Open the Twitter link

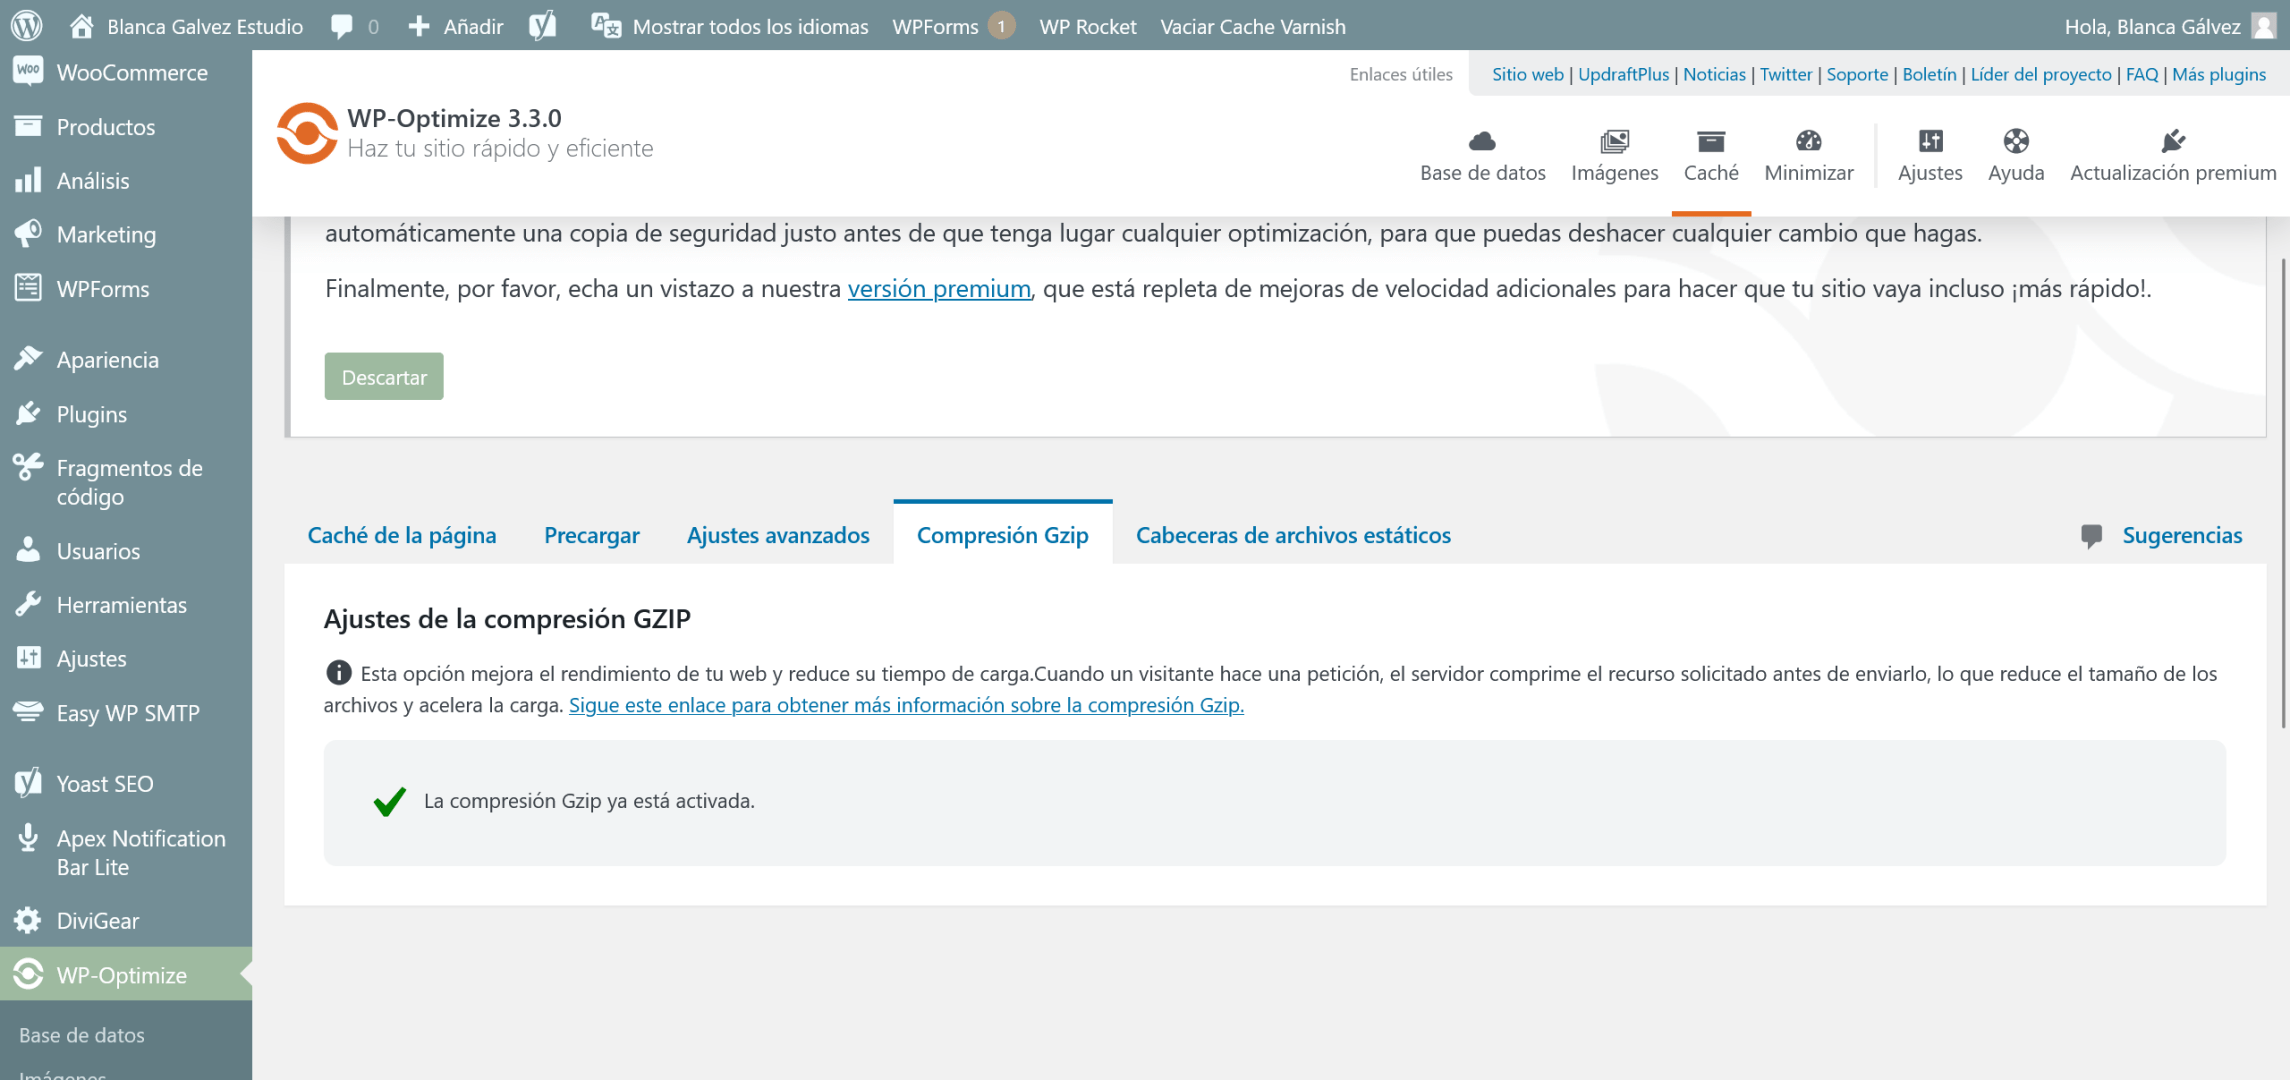[x=1785, y=74]
